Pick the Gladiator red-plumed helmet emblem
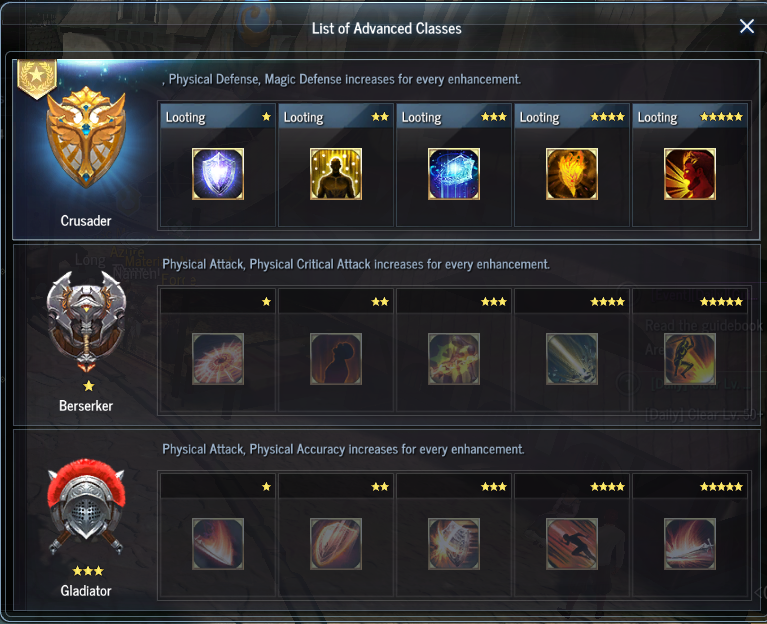This screenshot has width=767, height=624. [x=86, y=506]
